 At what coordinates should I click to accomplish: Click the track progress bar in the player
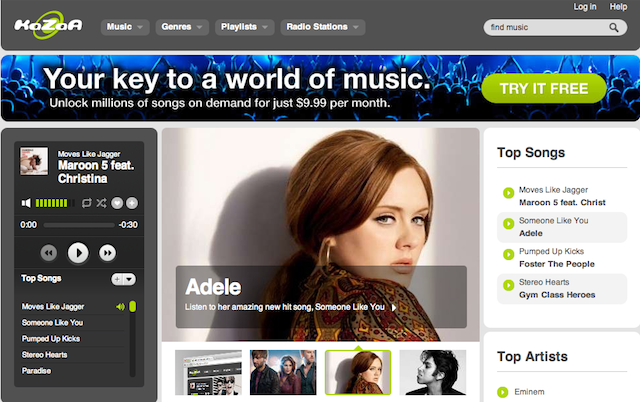coord(79,225)
